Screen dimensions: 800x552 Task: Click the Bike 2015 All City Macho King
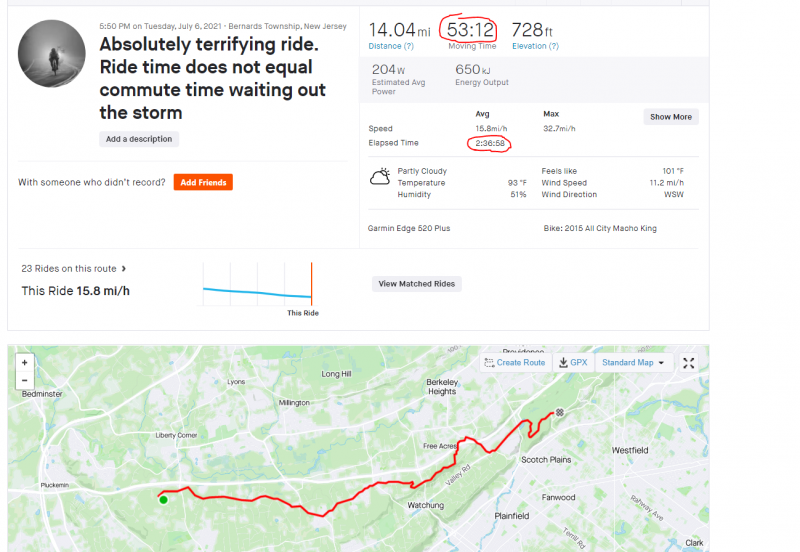point(600,229)
